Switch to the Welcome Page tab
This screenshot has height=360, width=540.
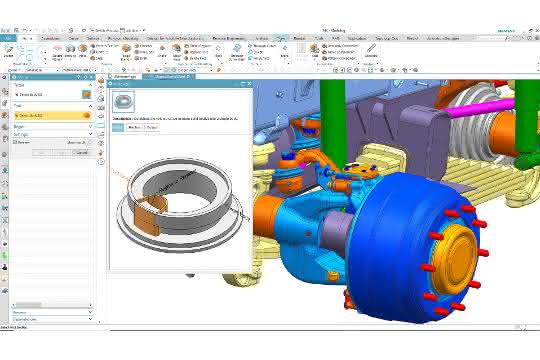124,76
